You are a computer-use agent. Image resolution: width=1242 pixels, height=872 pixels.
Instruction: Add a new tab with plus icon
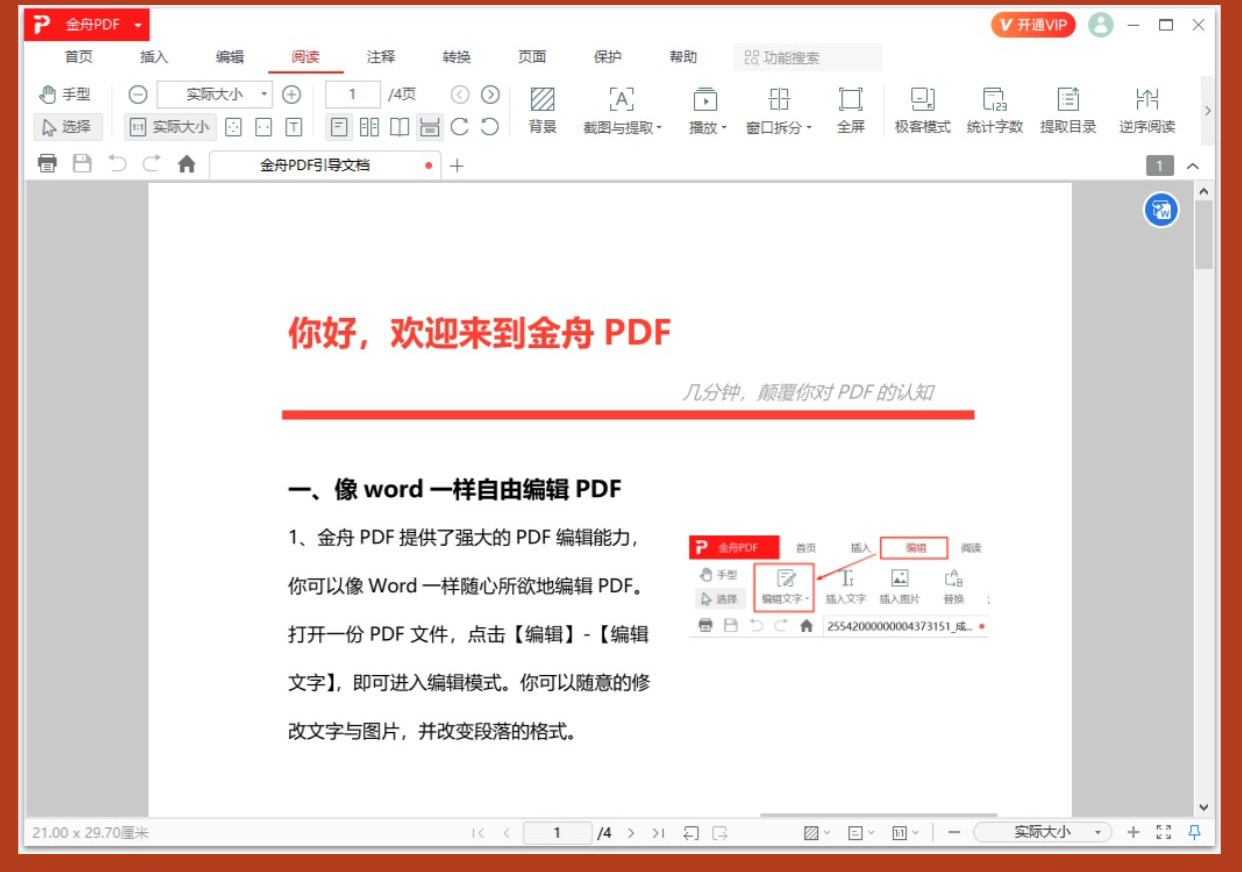pos(457,165)
